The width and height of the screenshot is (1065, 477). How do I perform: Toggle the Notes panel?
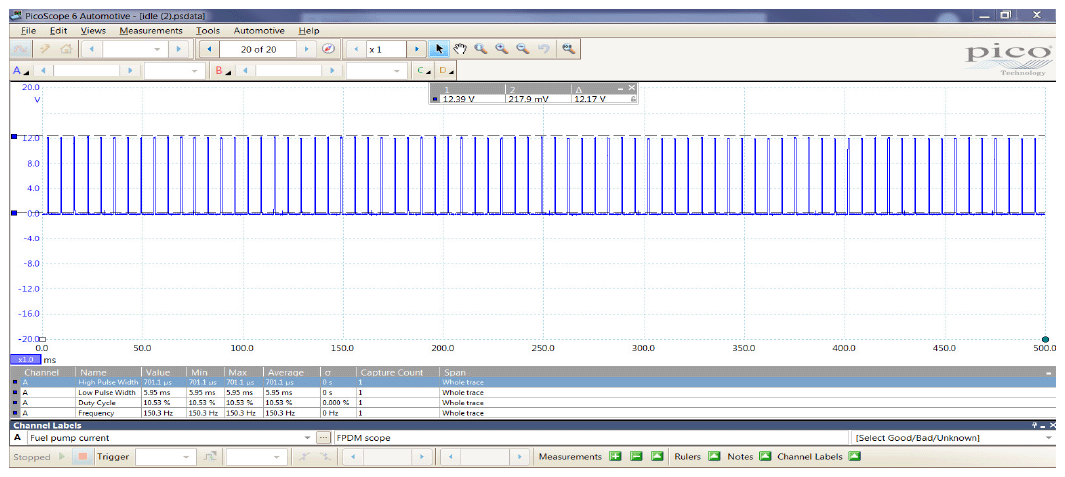(764, 457)
